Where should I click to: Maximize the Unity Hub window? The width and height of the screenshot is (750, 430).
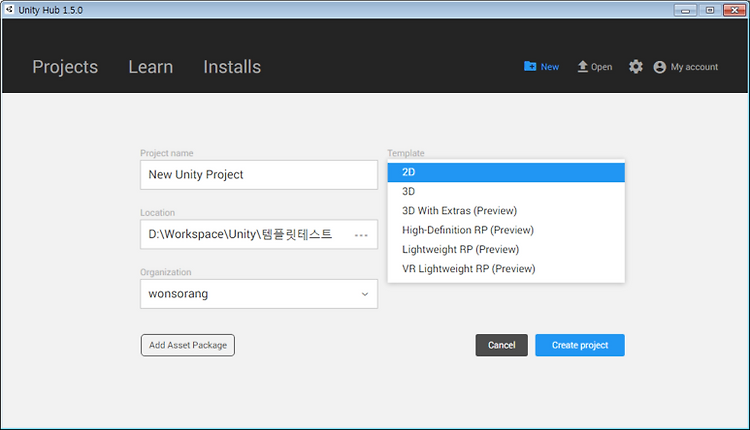(710, 10)
